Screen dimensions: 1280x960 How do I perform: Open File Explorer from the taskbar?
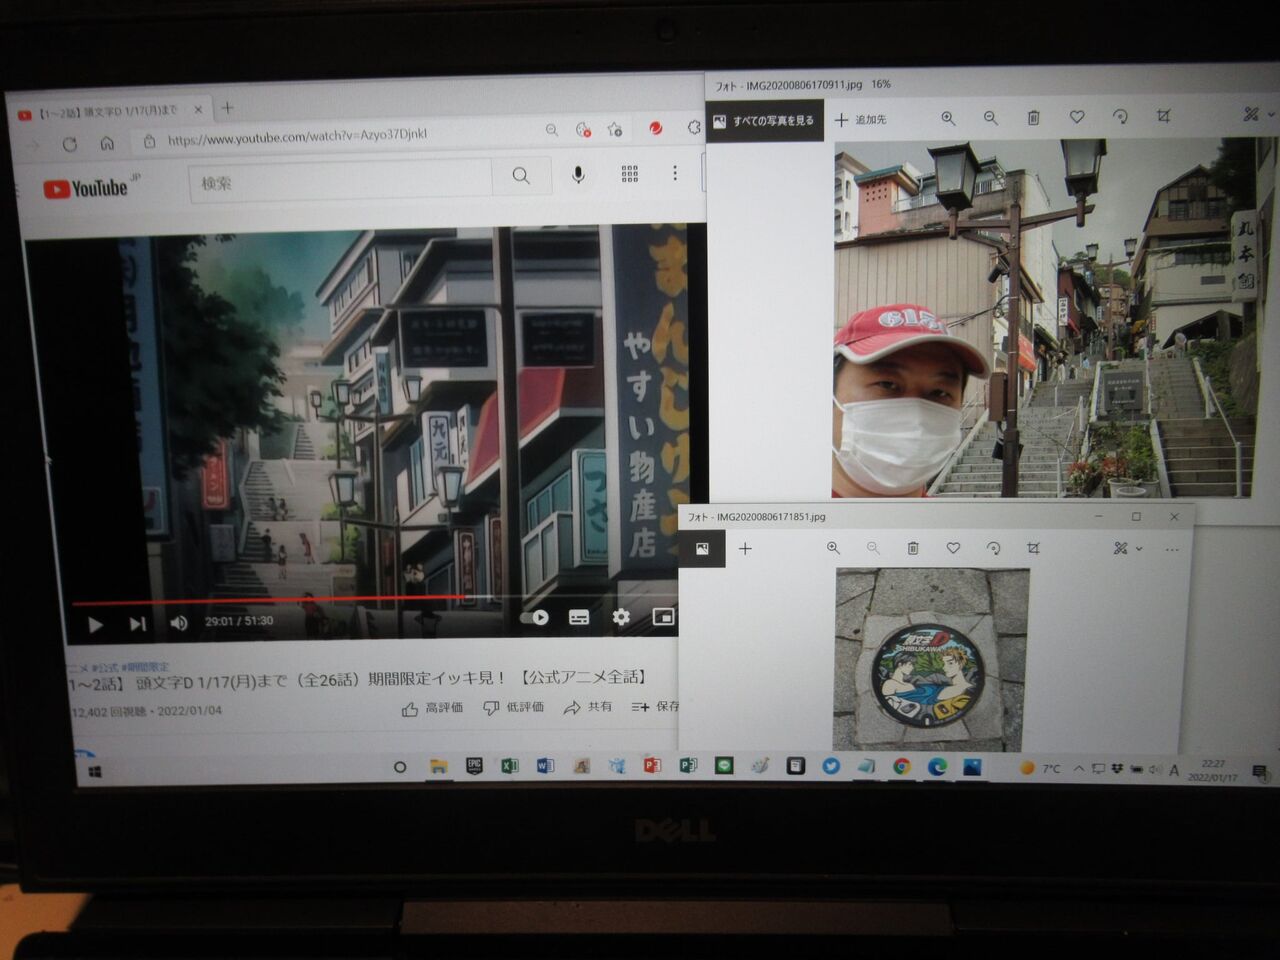(x=438, y=767)
